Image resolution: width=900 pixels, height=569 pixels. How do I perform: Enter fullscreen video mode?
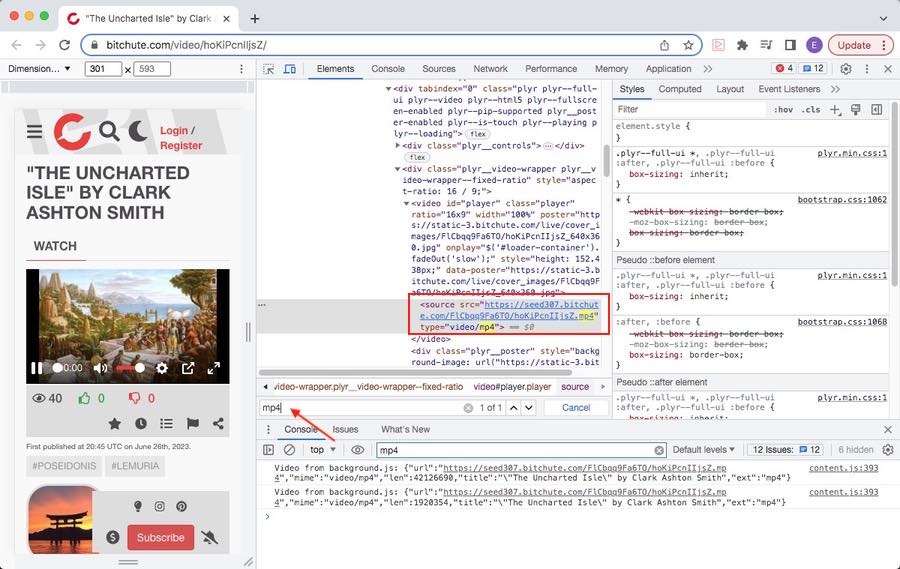[214, 368]
